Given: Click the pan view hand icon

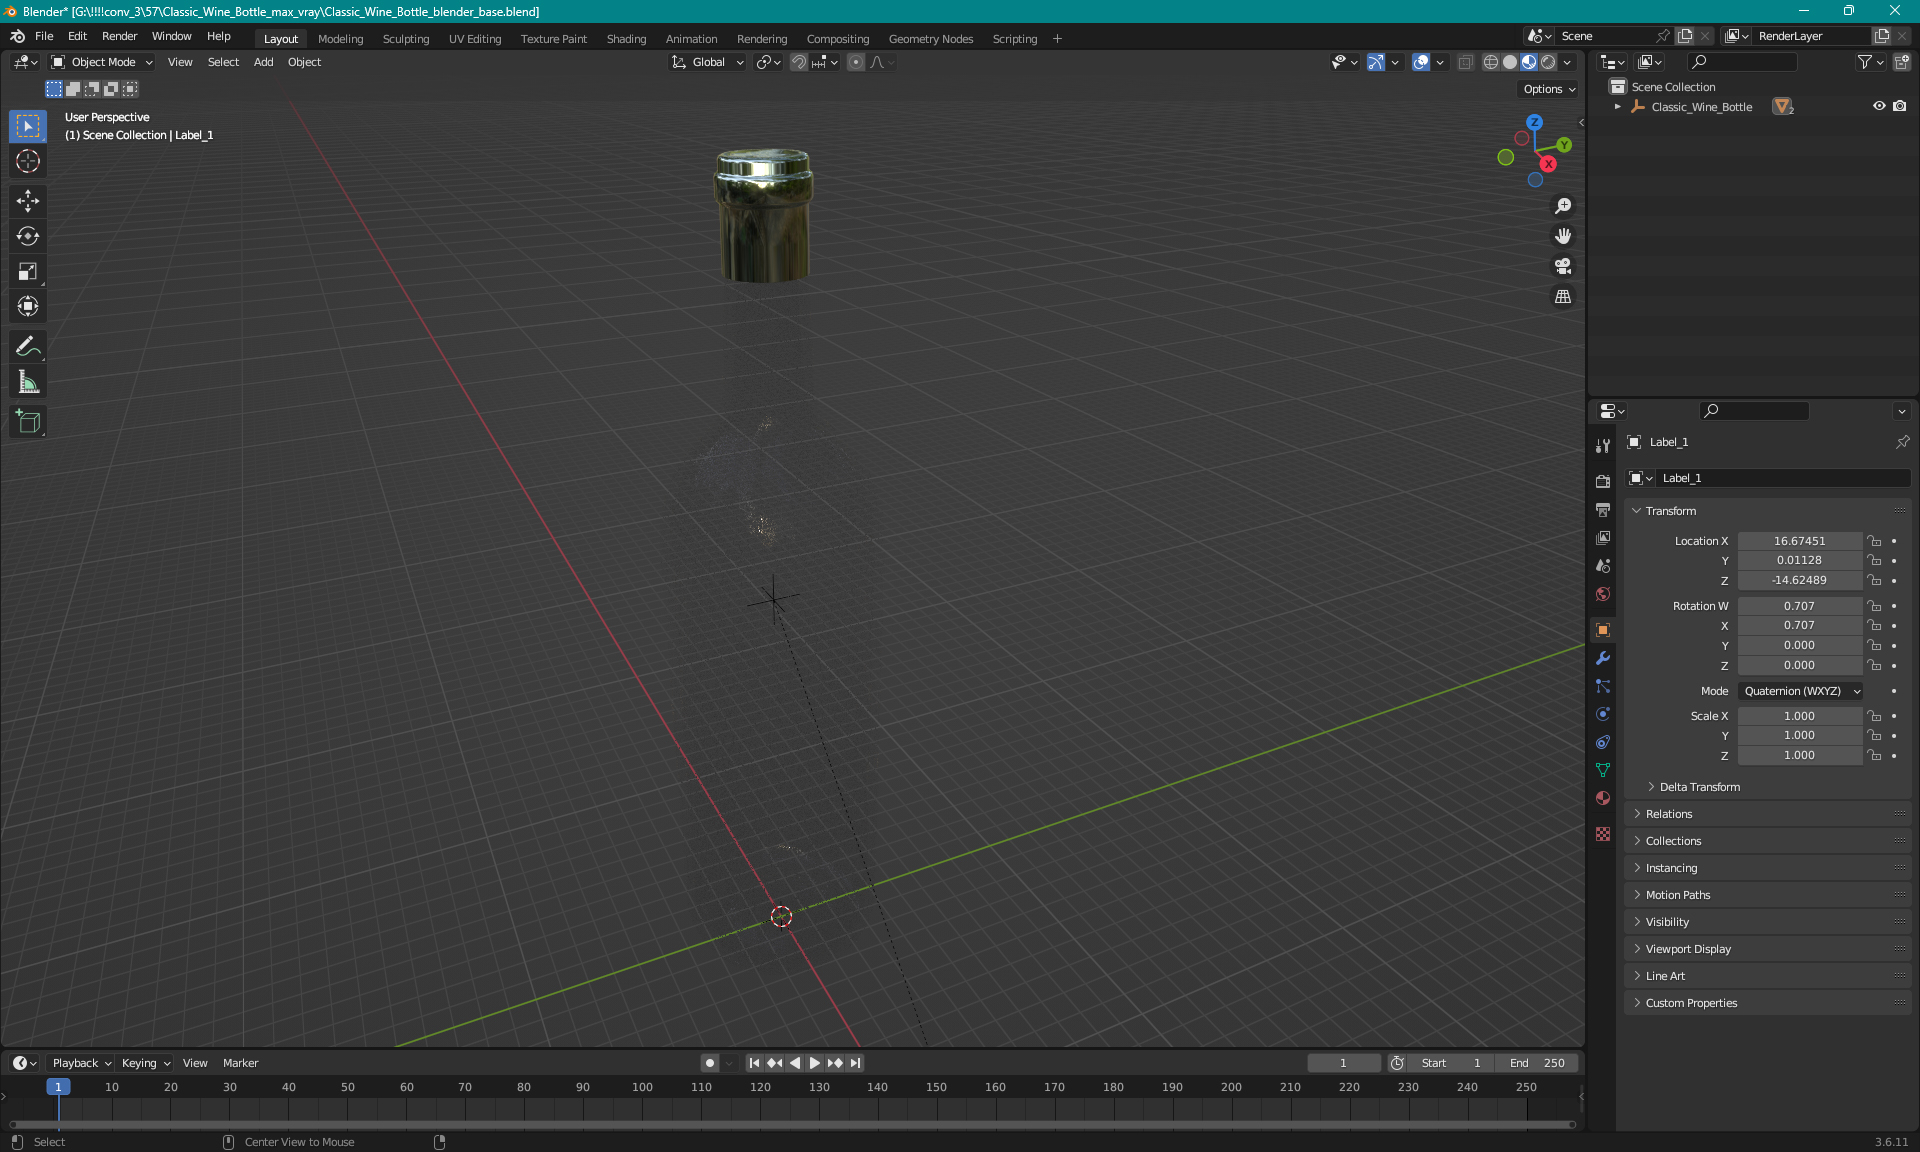Looking at the screenshot, I should tap(1563, 236).
